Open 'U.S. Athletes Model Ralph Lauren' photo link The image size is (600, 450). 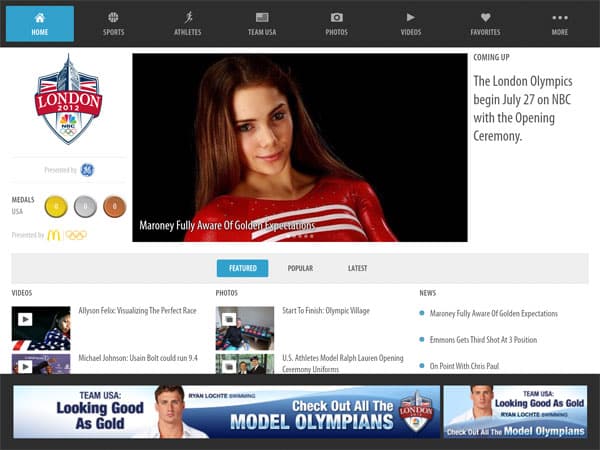pos(343,363)
